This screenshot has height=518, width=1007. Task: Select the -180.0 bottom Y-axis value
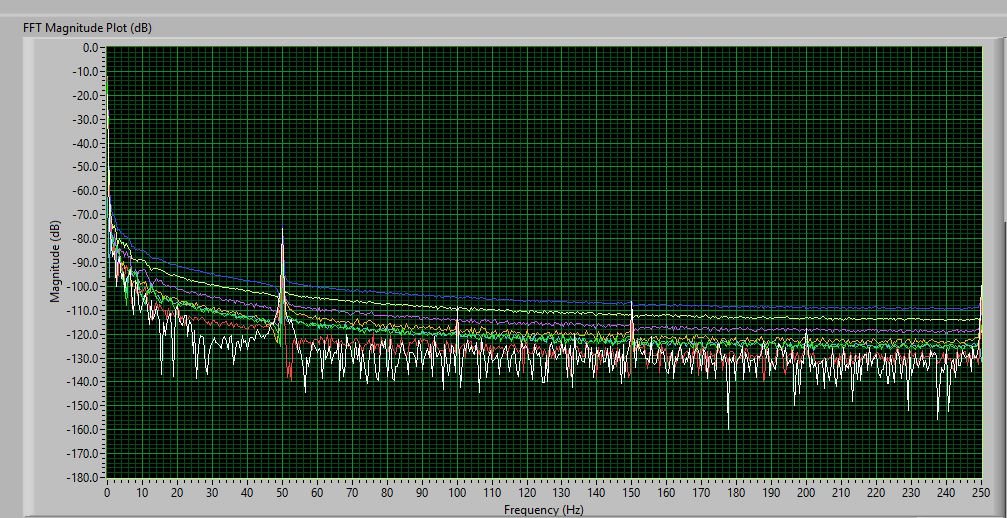tap(84, 477)
